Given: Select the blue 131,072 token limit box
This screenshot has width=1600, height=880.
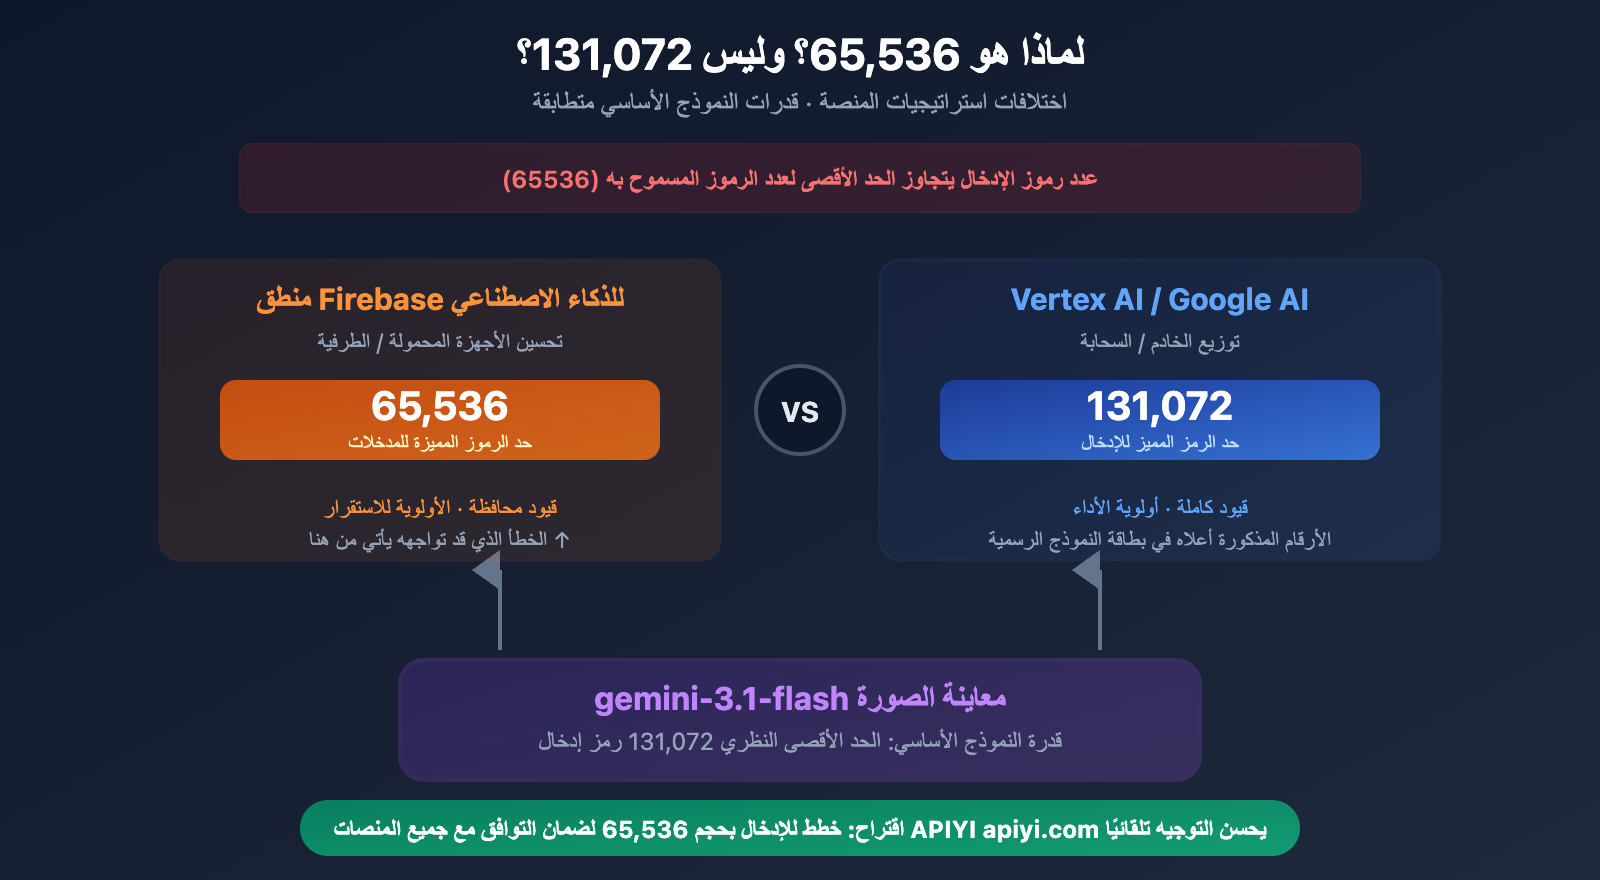Looking at the screenshot, I should coord(1160,420).
